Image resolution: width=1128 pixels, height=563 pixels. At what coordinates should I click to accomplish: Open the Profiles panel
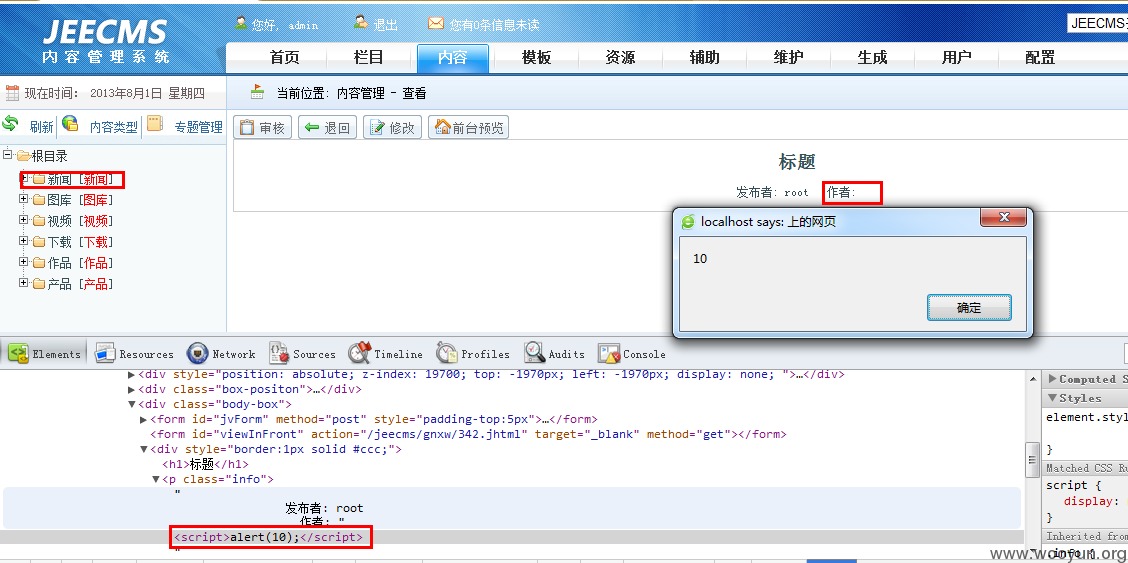[473, 354]
